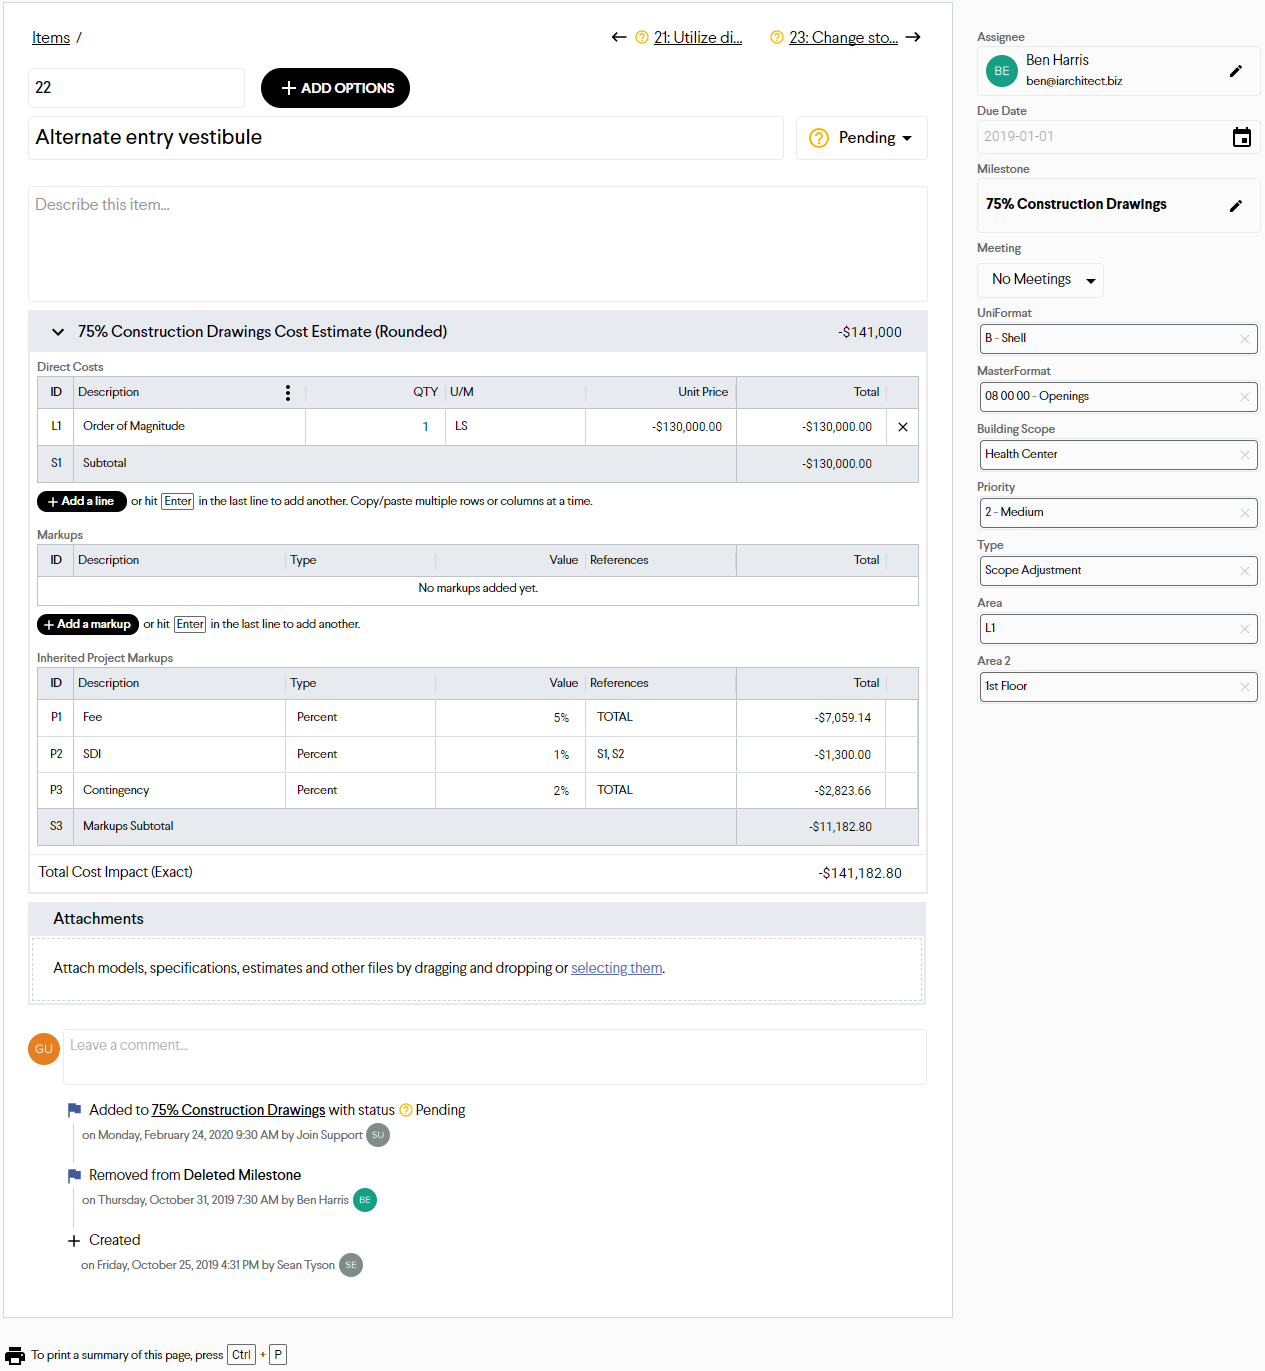The height and width of the screenshot is (1371, 1265).
Task: Collapse the 75% Construction Drawings Cost Estimate section
Action: 58,332
